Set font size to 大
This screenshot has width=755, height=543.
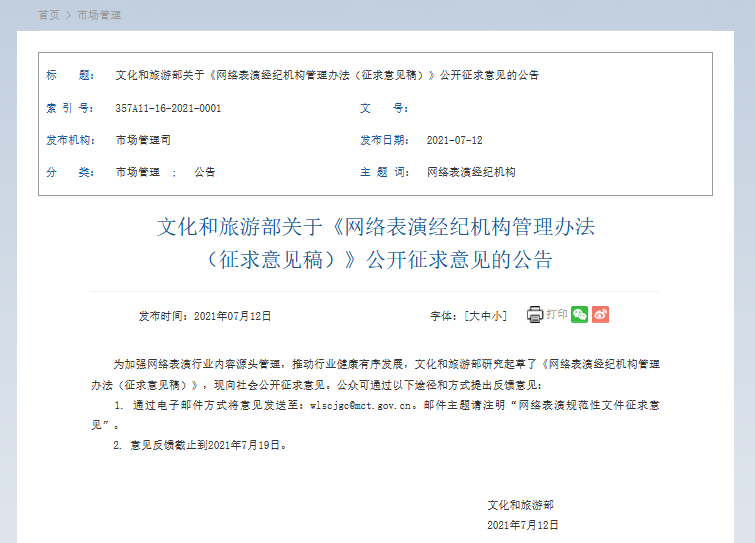click(474, 316)
